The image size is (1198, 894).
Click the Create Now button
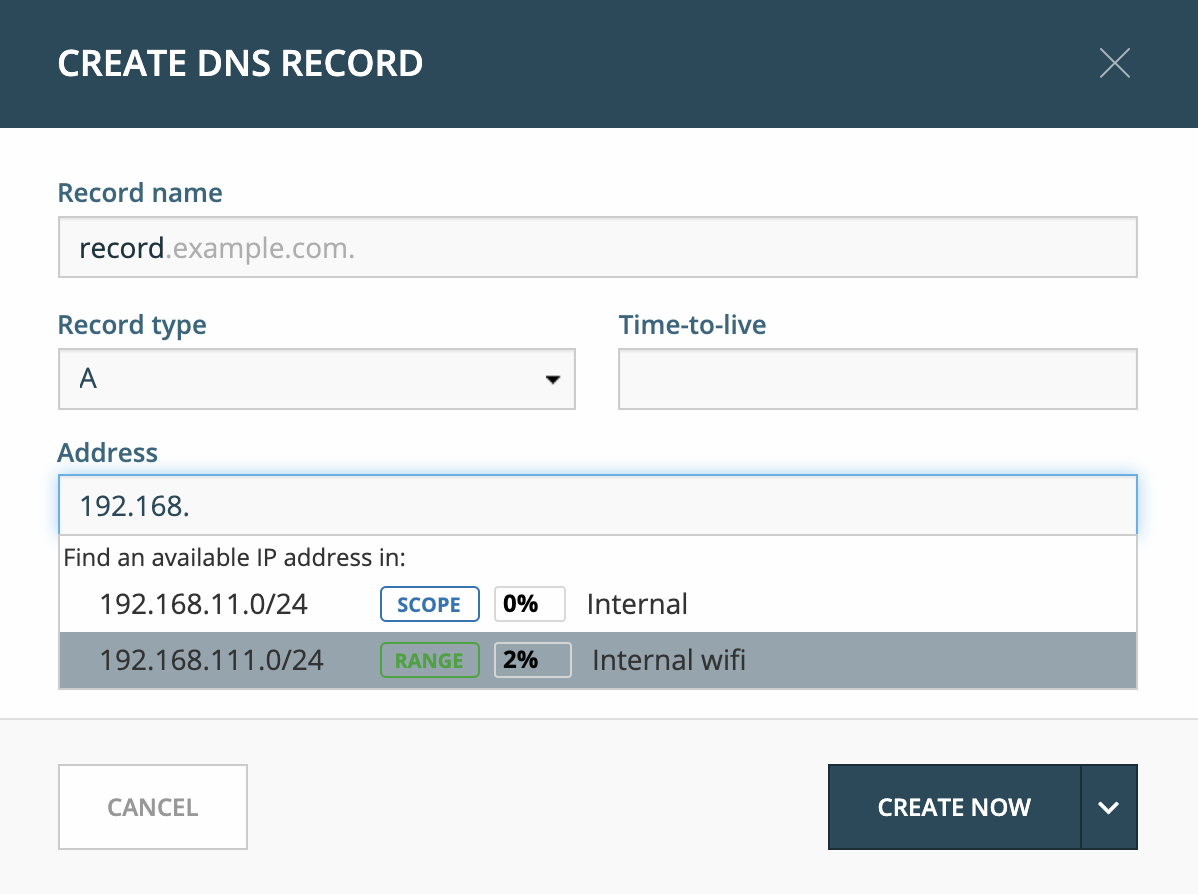coord(954,807)
